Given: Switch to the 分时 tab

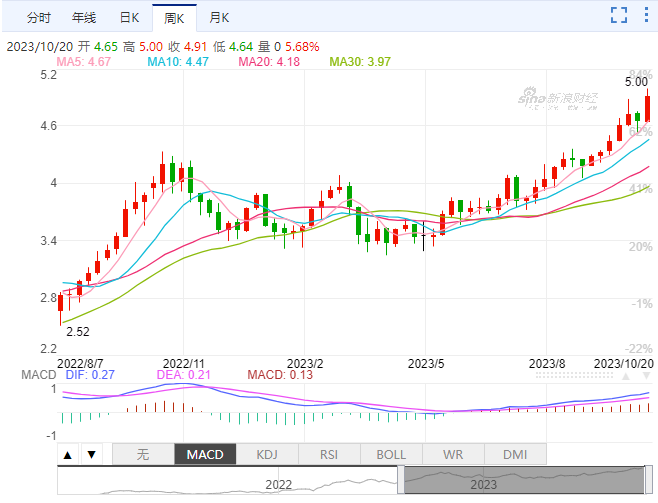Looking at the screenshot, I should click(39, 18).
